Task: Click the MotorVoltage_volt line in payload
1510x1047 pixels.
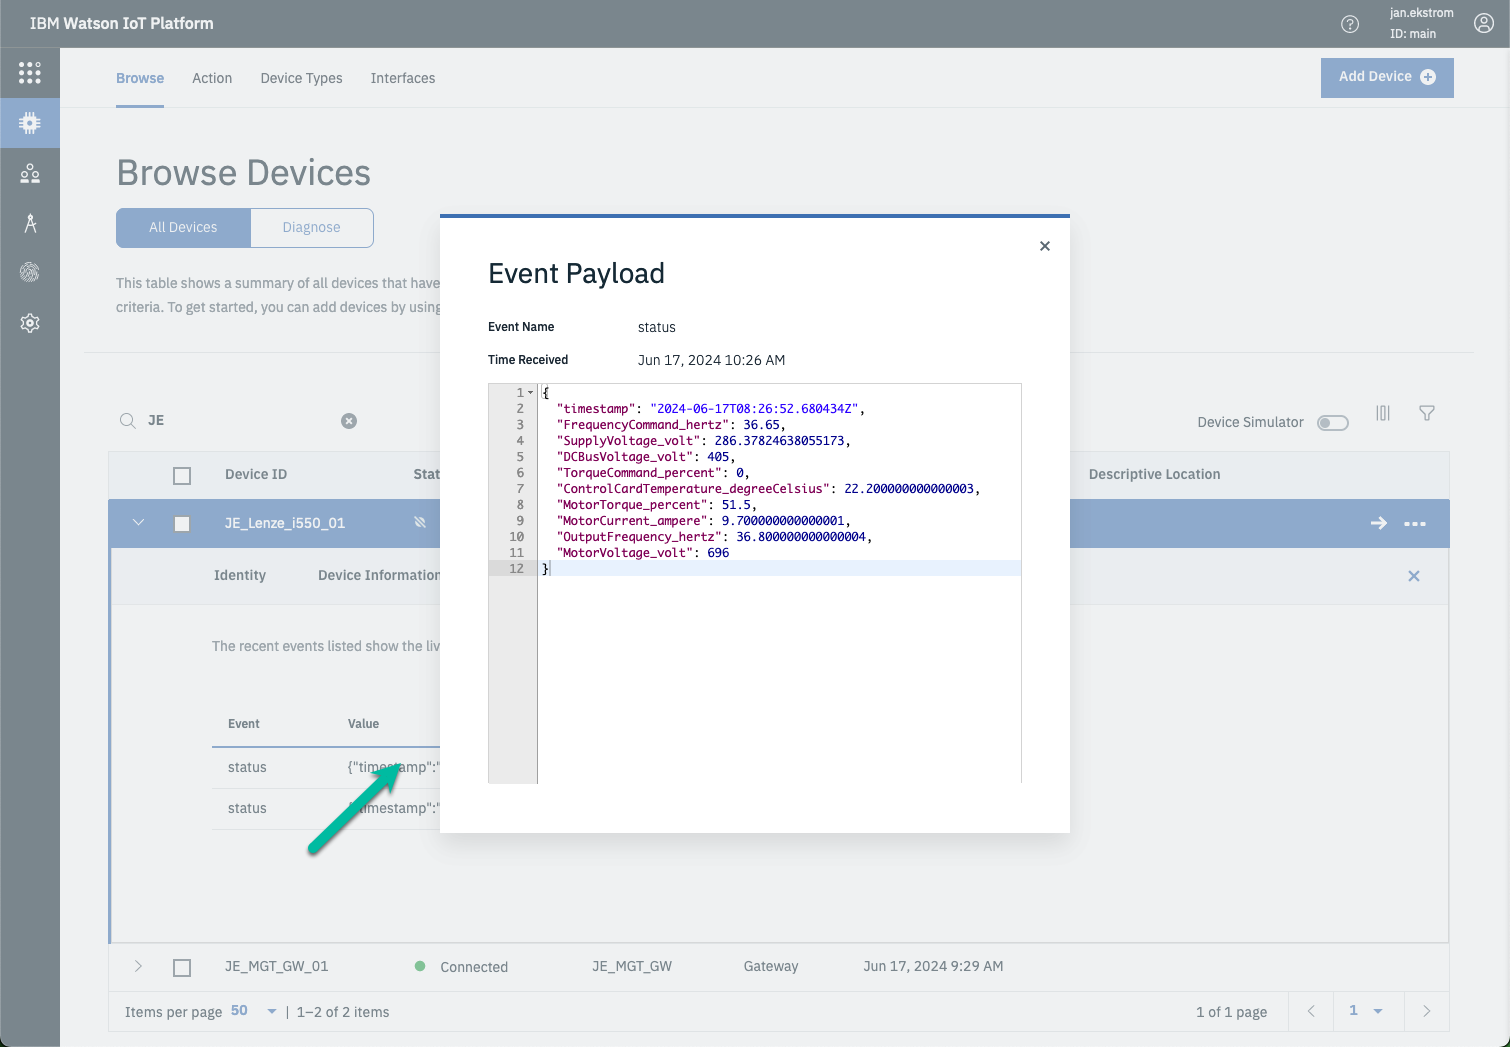Action: (643, 553)
